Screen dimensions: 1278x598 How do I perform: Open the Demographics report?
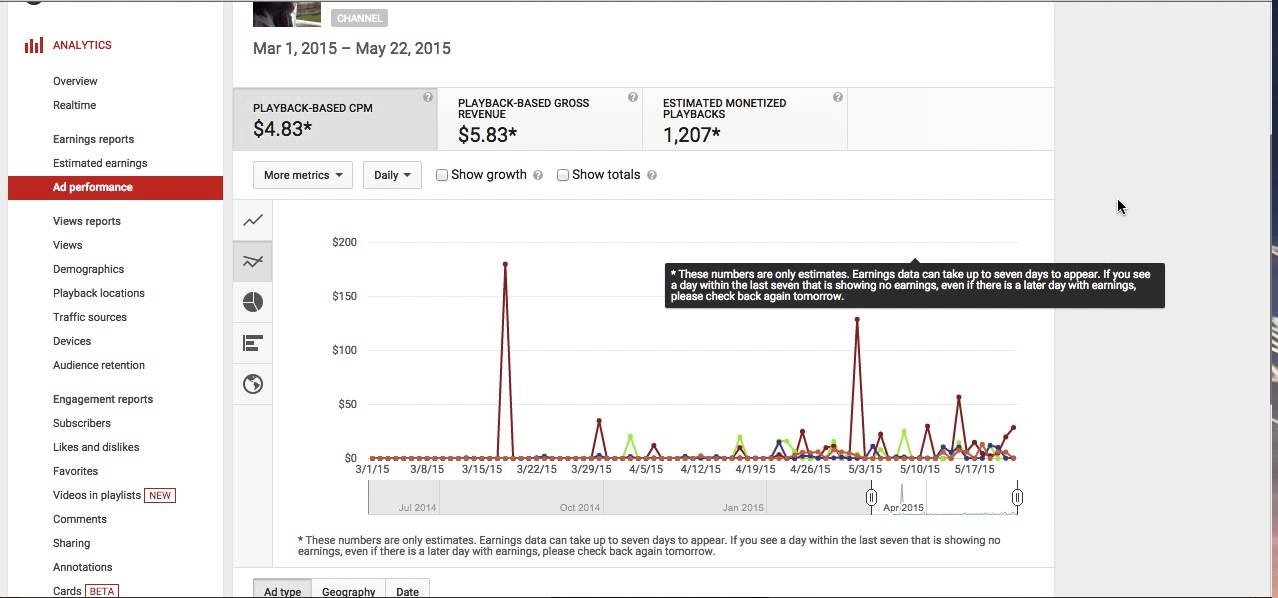88,269
